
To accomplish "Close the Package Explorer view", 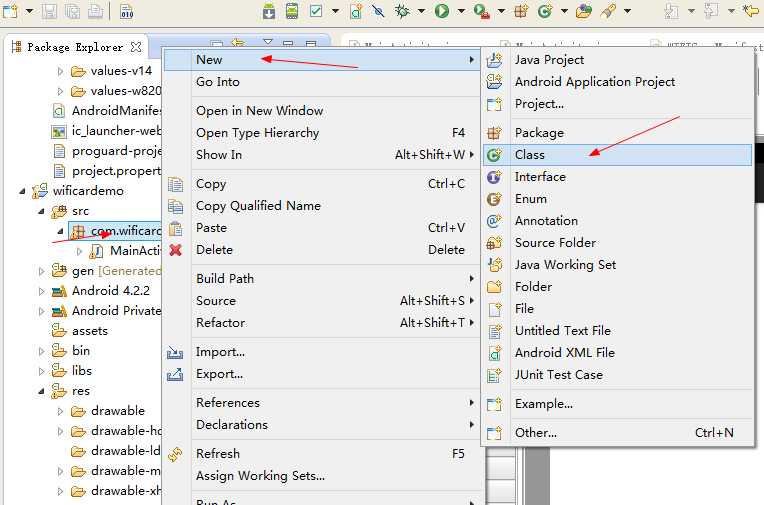I will [x=136, y=47].
